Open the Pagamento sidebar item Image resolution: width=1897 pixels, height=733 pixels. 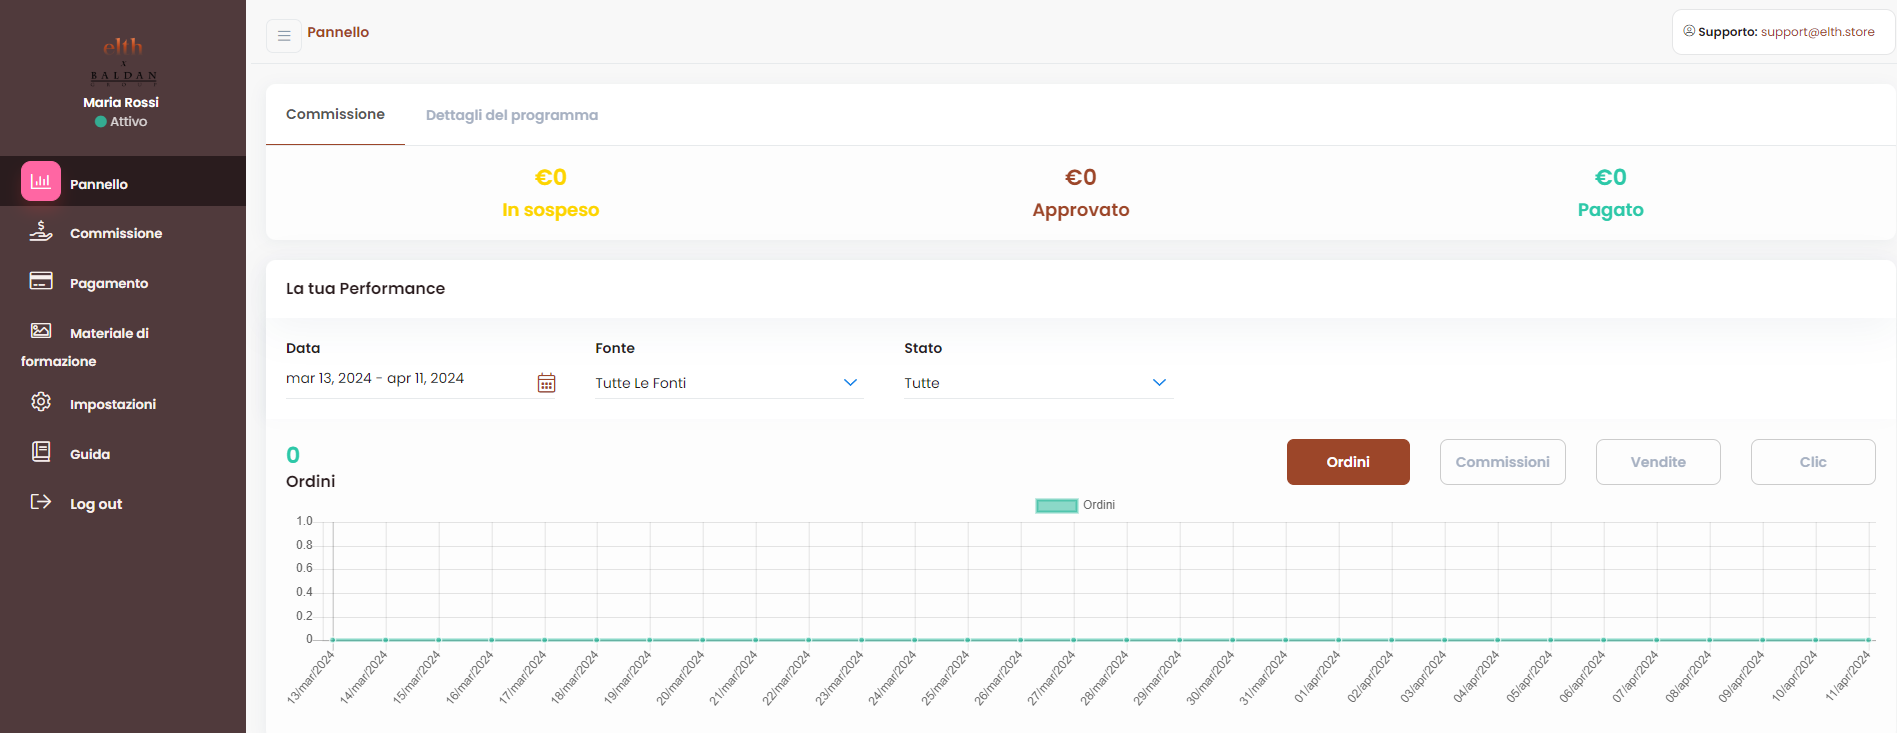[123, 282]
